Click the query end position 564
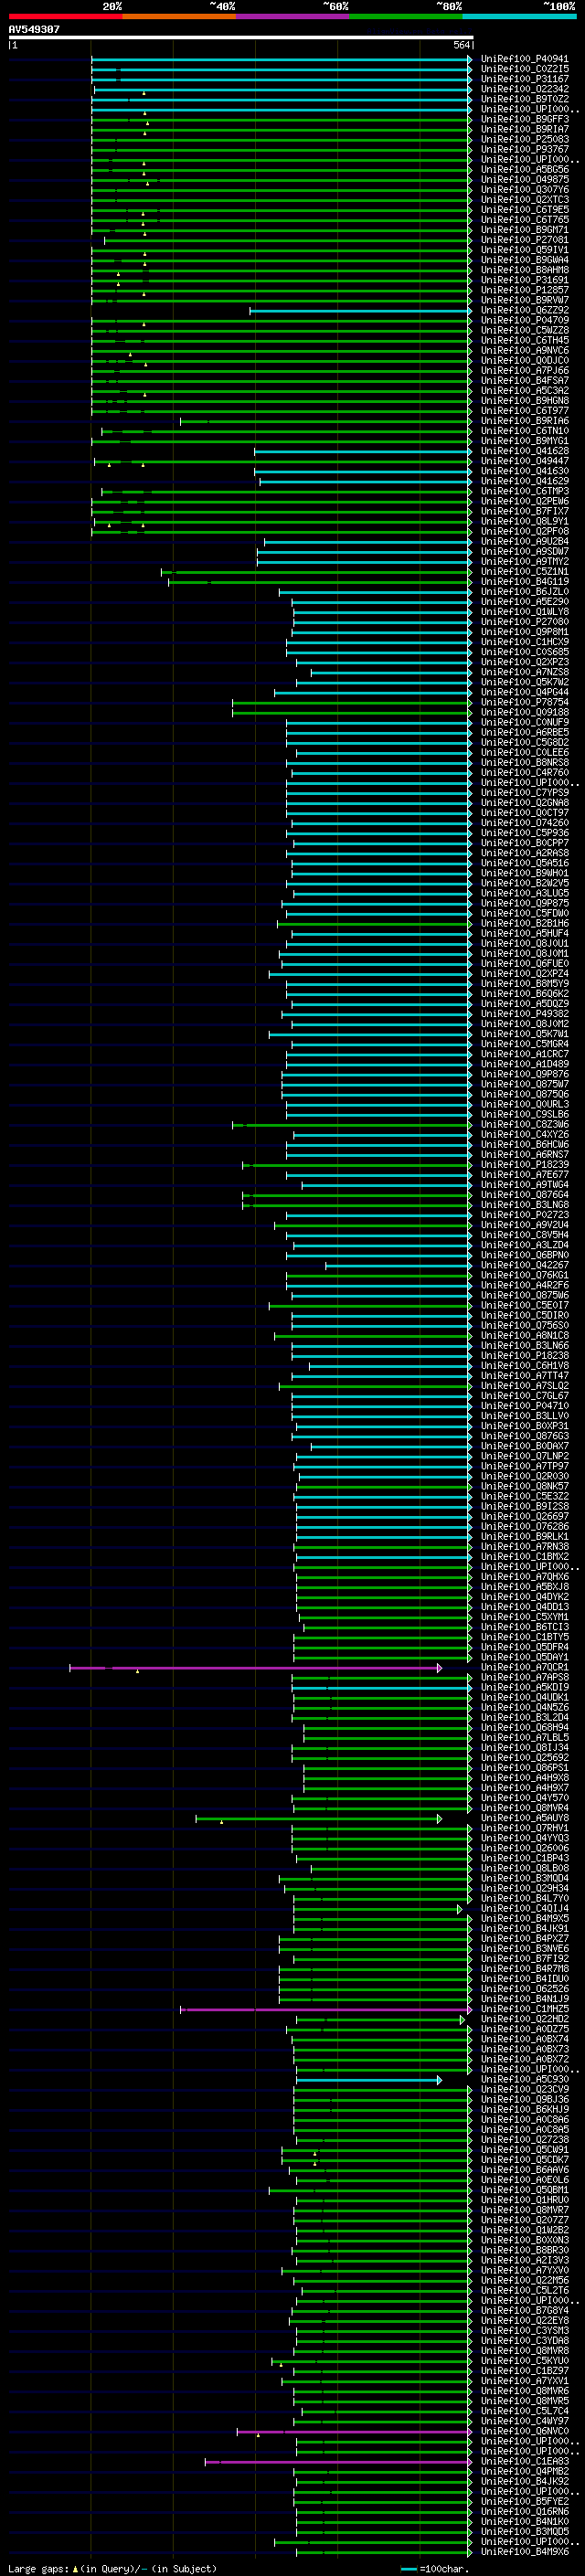 (x=462, y=45)
